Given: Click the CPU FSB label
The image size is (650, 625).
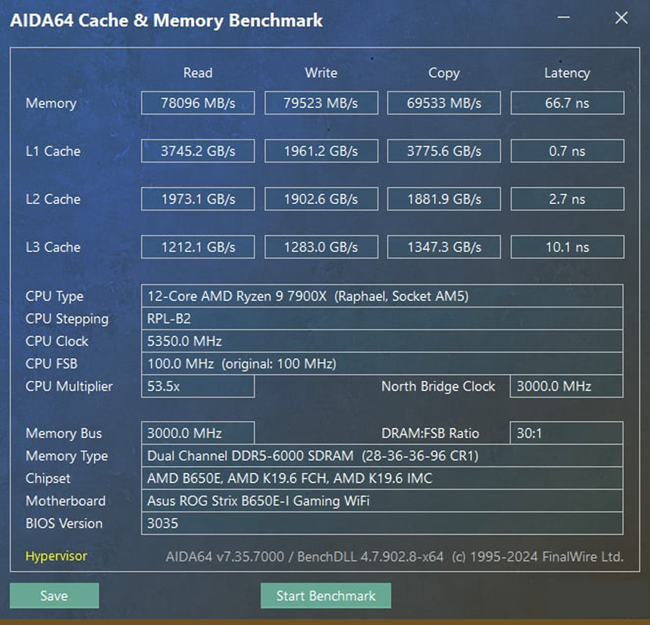Looking at the screenshot, I should coord(51,363).
